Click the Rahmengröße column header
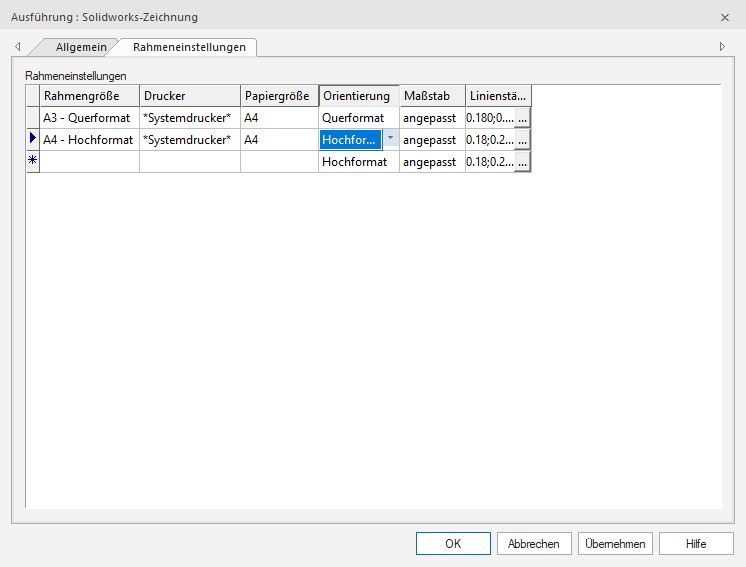This screenshot has height=567, width=746. click(x=89, y=96)
